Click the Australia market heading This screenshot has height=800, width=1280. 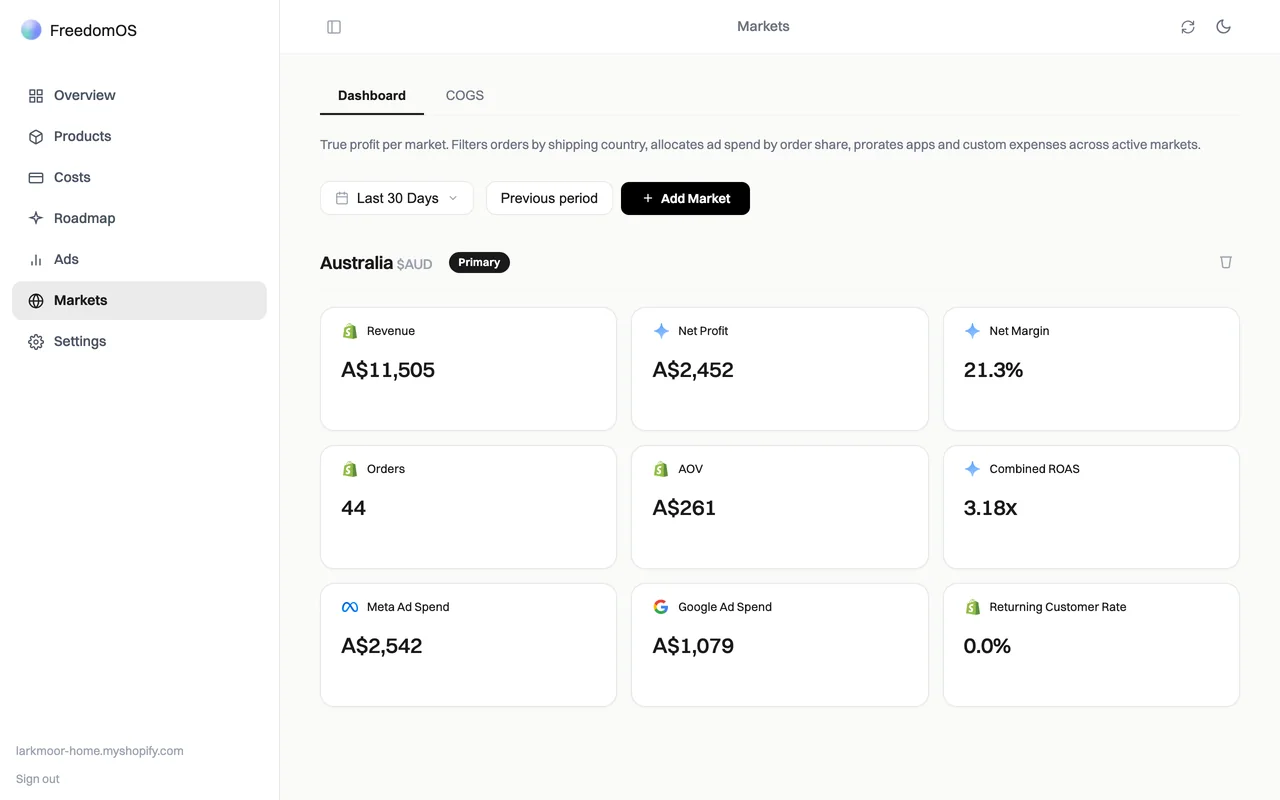coord(356,263)
